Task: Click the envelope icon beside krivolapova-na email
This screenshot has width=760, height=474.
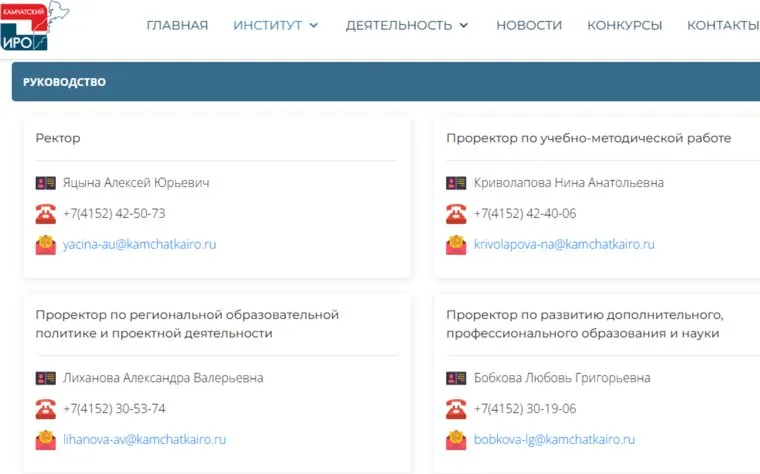Action: coord(456,244)
